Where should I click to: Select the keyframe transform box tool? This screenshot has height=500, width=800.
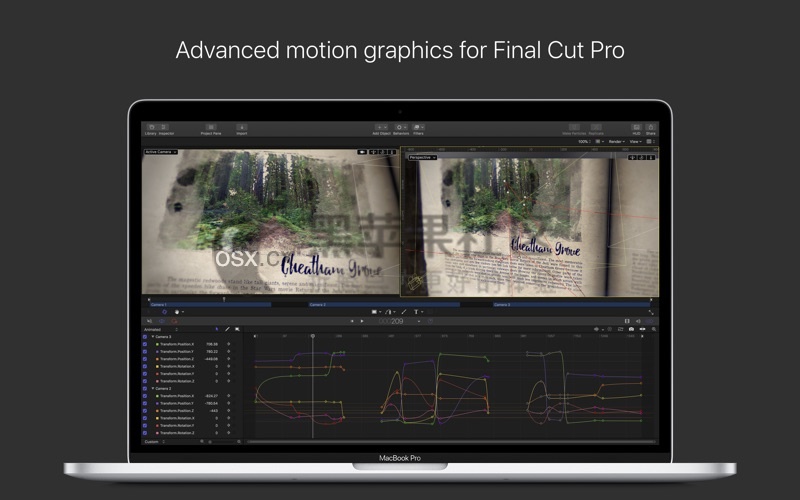coord(237,330)
